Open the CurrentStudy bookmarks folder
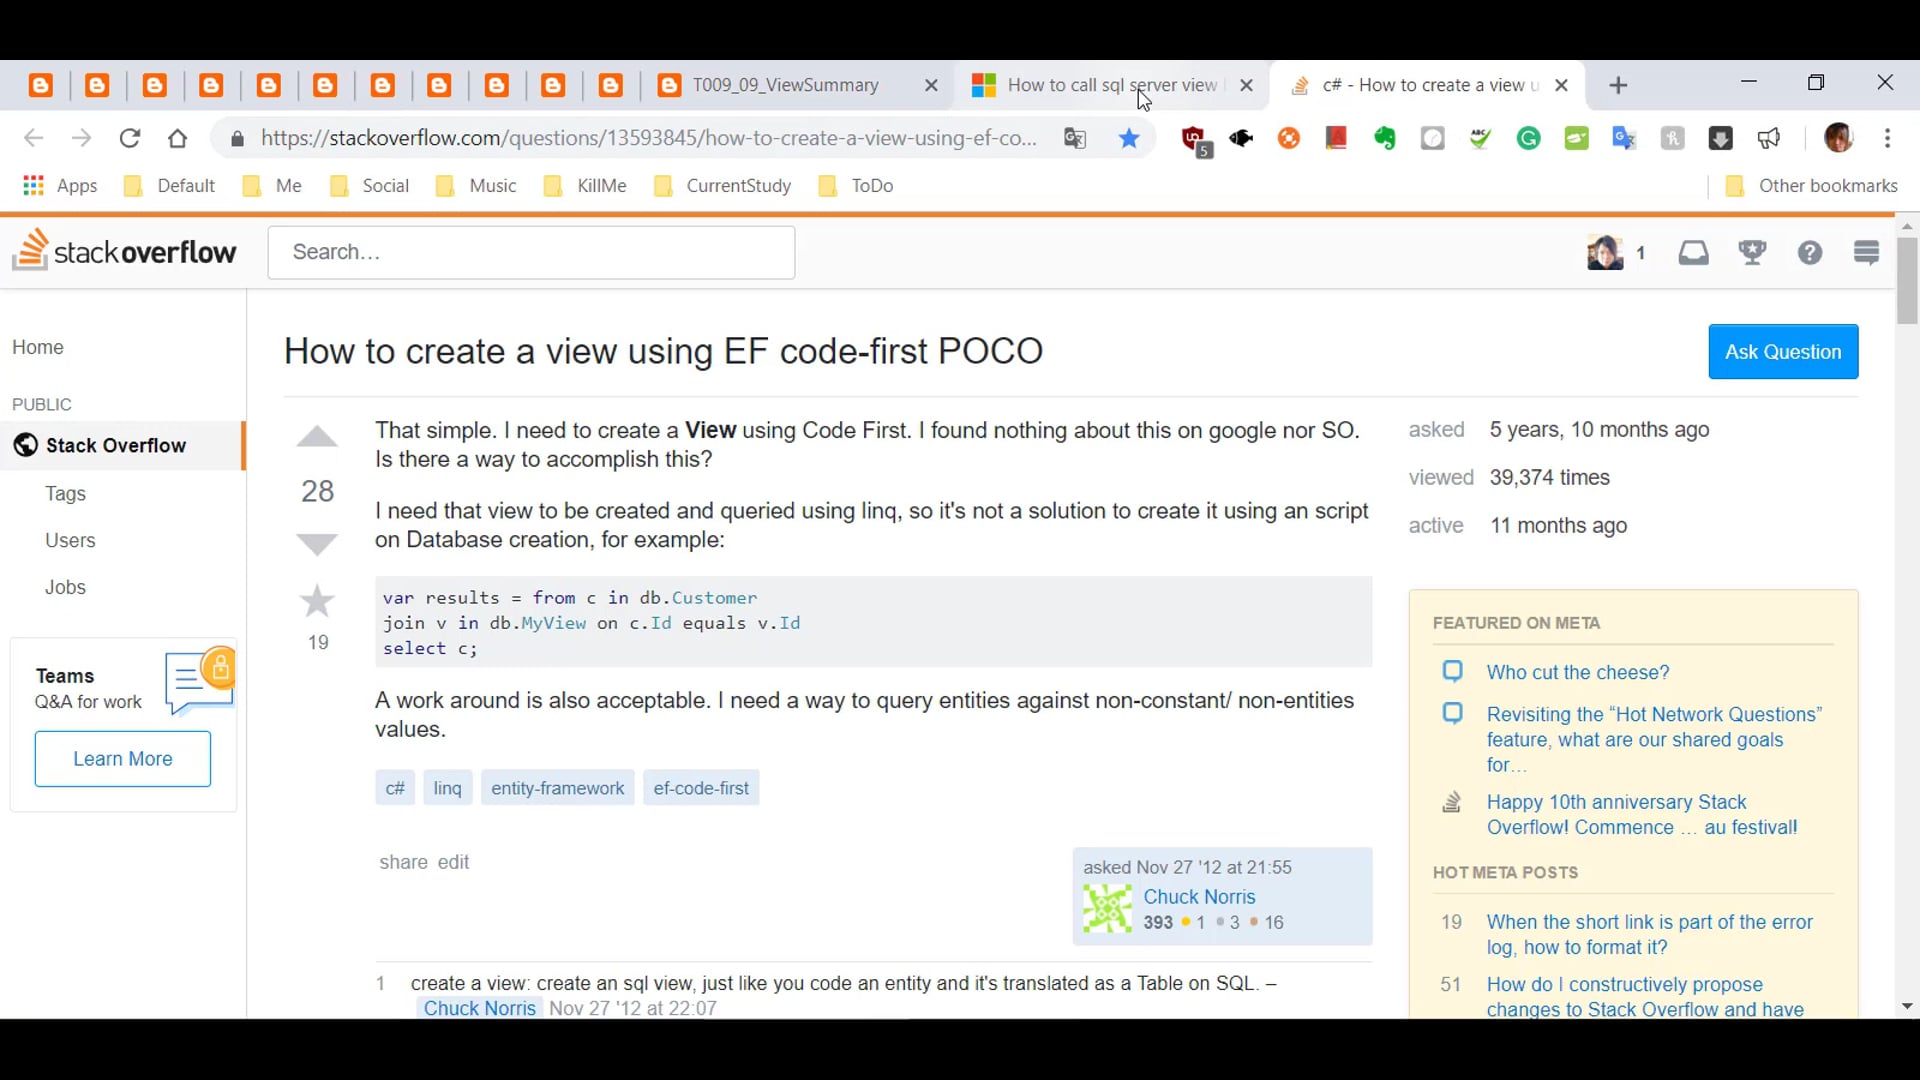The image size is (1920, 1080). point(737,186)
